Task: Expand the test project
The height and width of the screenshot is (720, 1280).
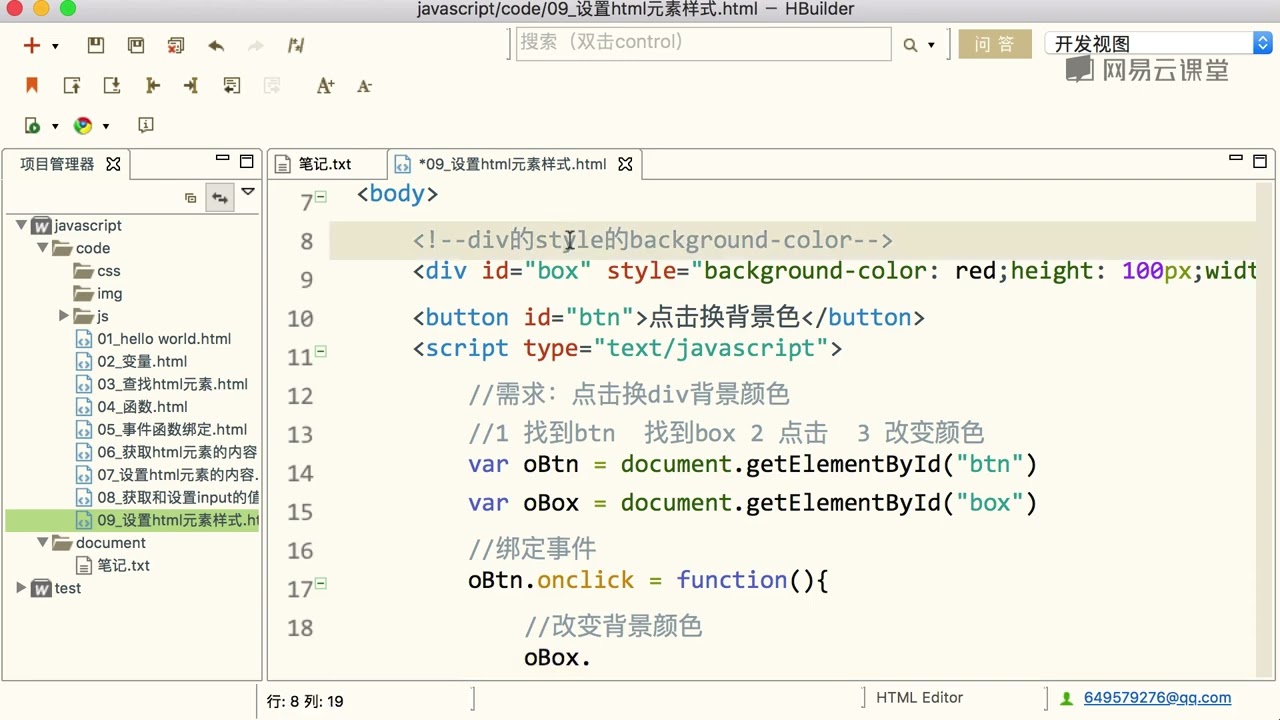Action: pos(21,588)
